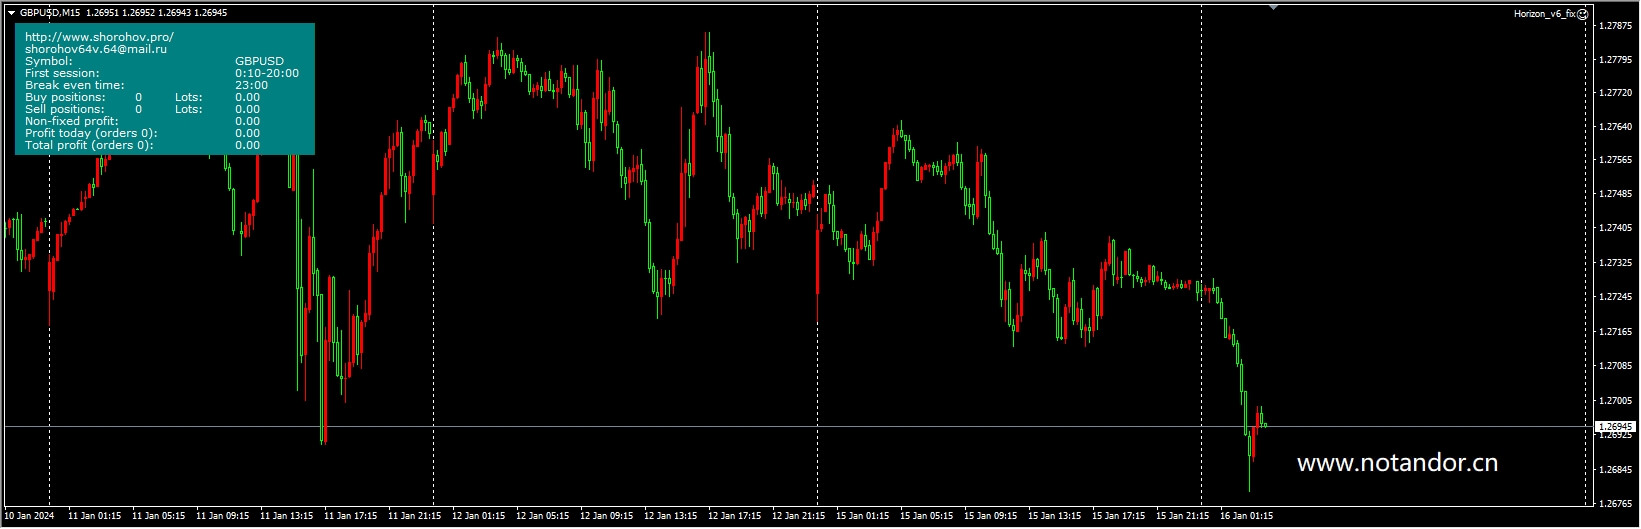Click the 1.27485 price scale label

click(x=1616, y=194)
